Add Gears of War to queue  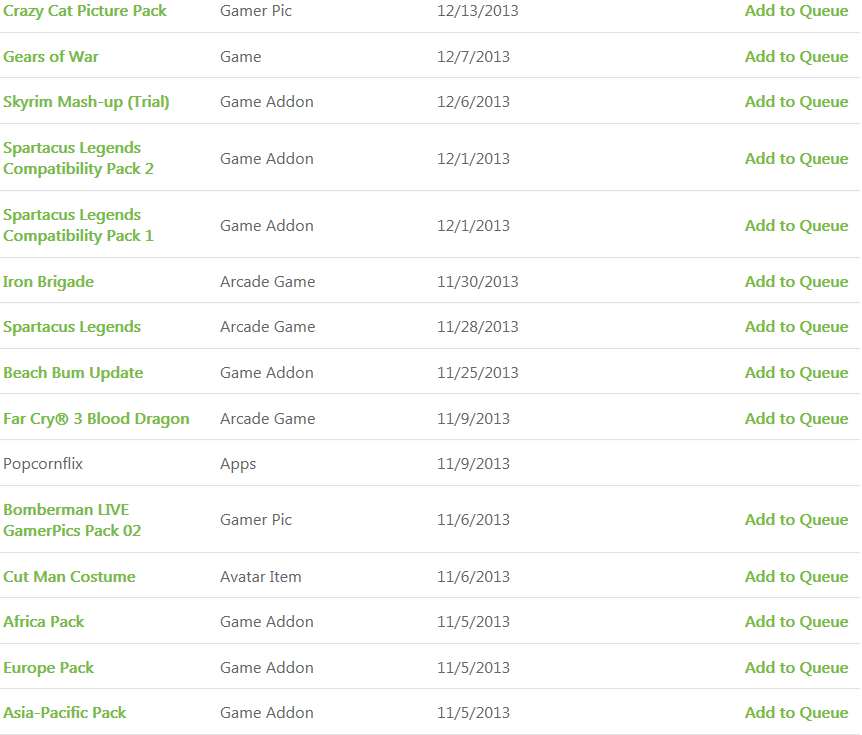pyautogui.click(x=797, y=57)
